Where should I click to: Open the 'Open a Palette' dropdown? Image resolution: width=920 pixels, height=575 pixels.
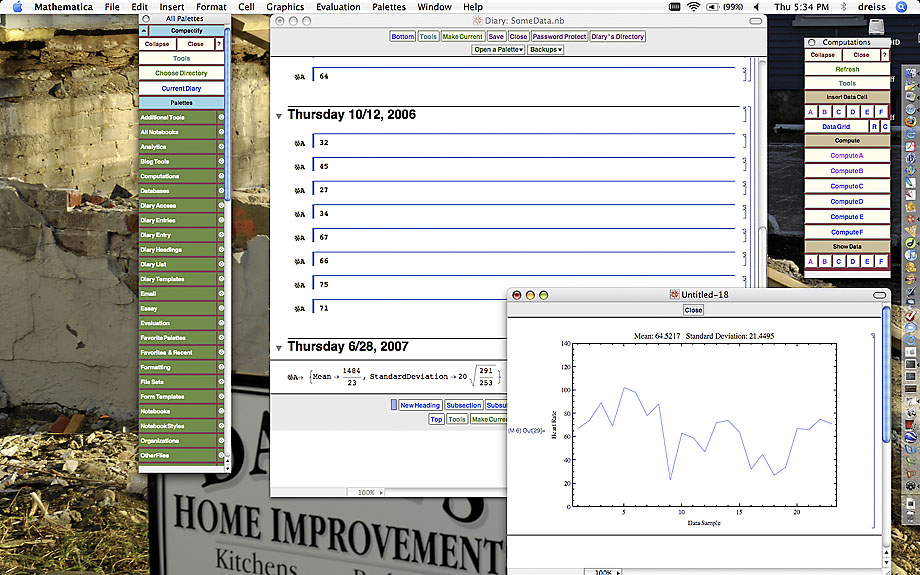[497, 49]
